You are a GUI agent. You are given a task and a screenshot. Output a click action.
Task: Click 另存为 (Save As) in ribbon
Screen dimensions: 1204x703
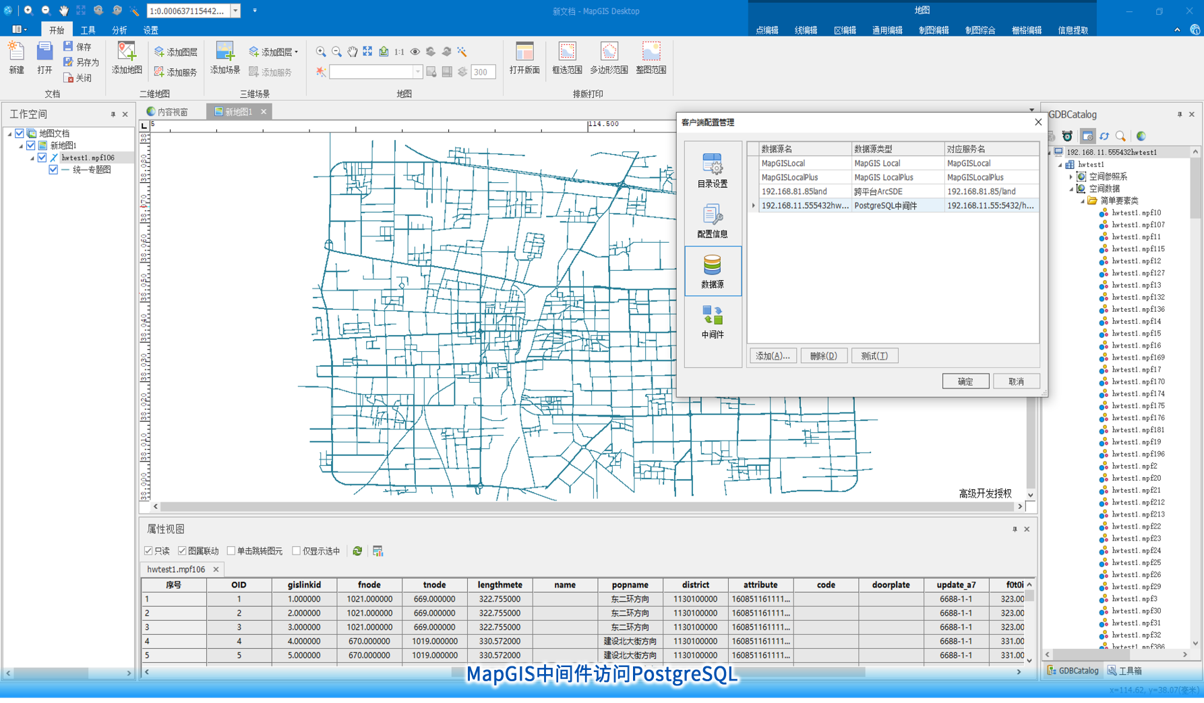(x=81, y=62)
